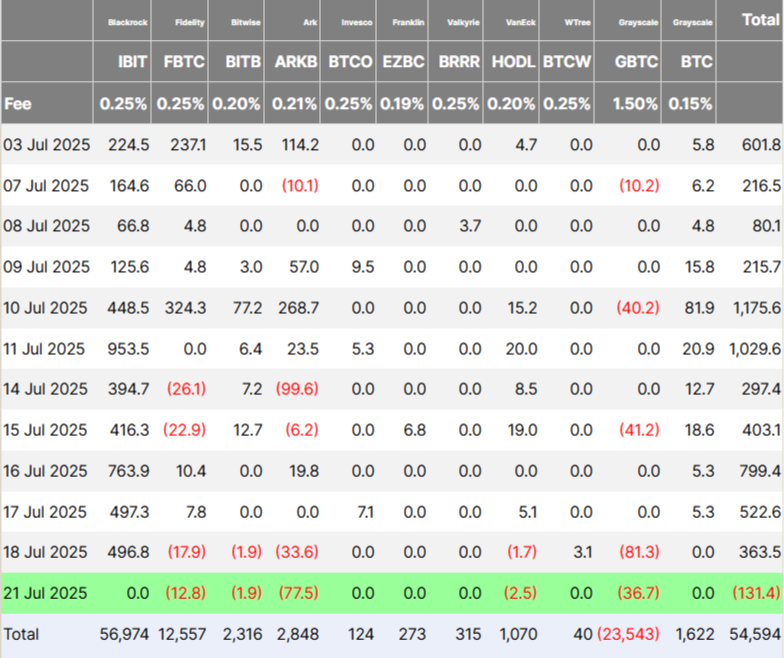The height and width of the screenshot is (658, 784).
Task: Click the 1,175.6 total for 10 Jul
Action: coord(757,308)
